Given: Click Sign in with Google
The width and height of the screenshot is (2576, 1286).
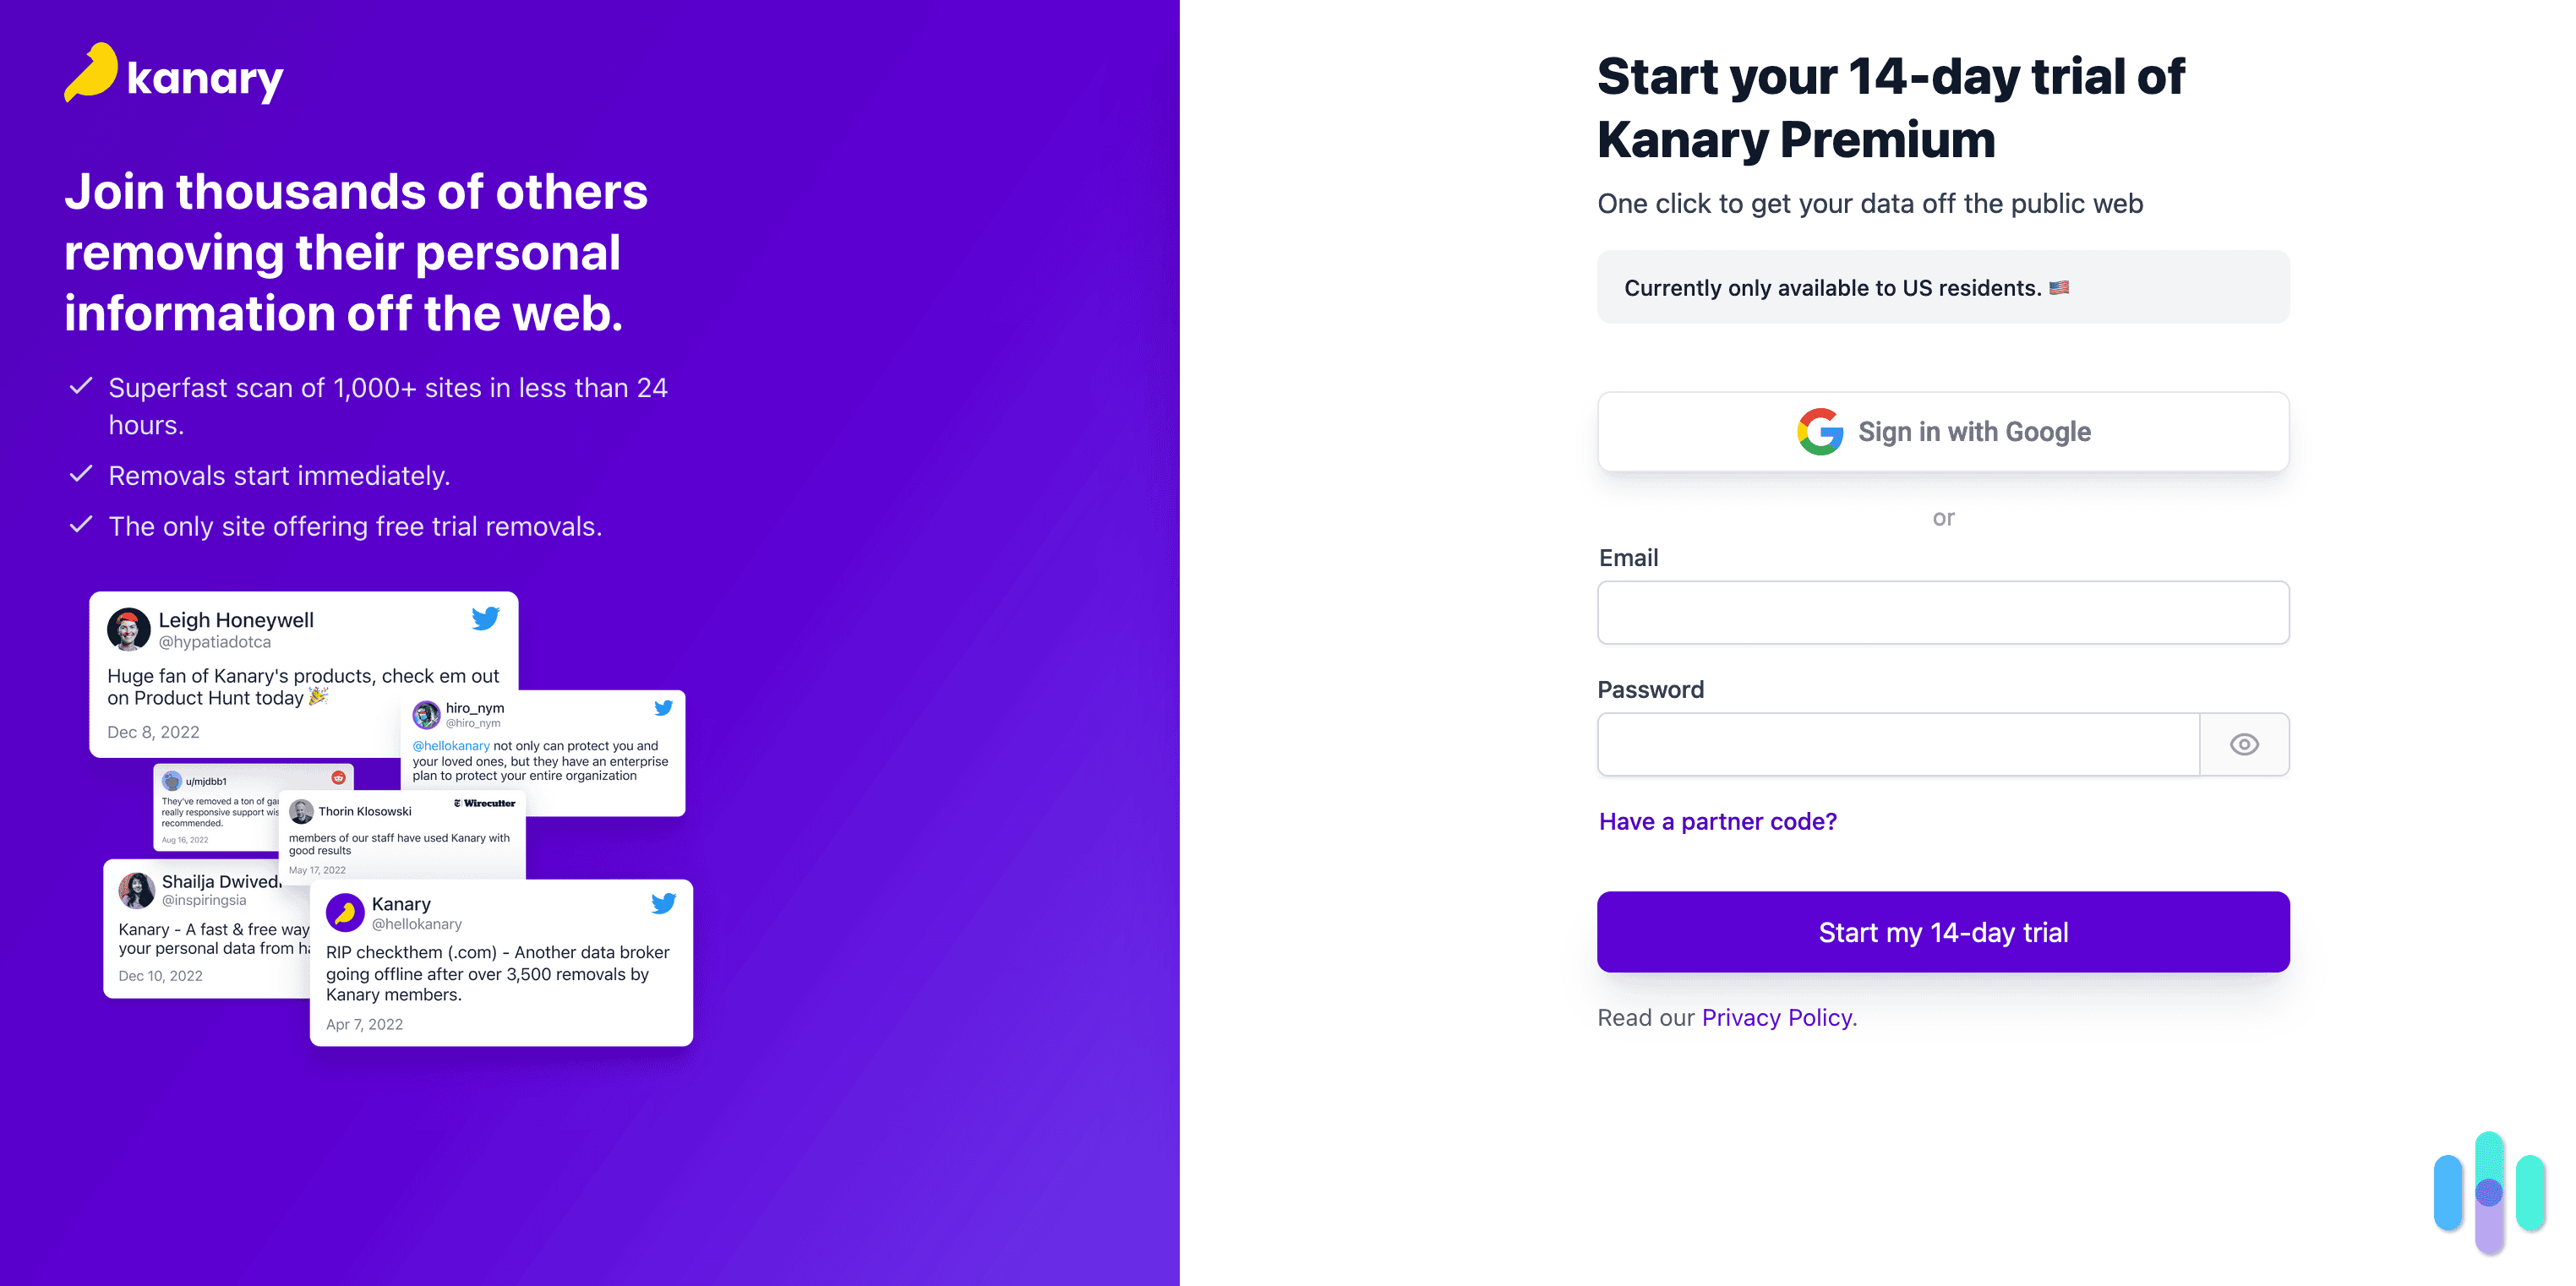Looking at the screenshot, I should (x=1943, y=431).
